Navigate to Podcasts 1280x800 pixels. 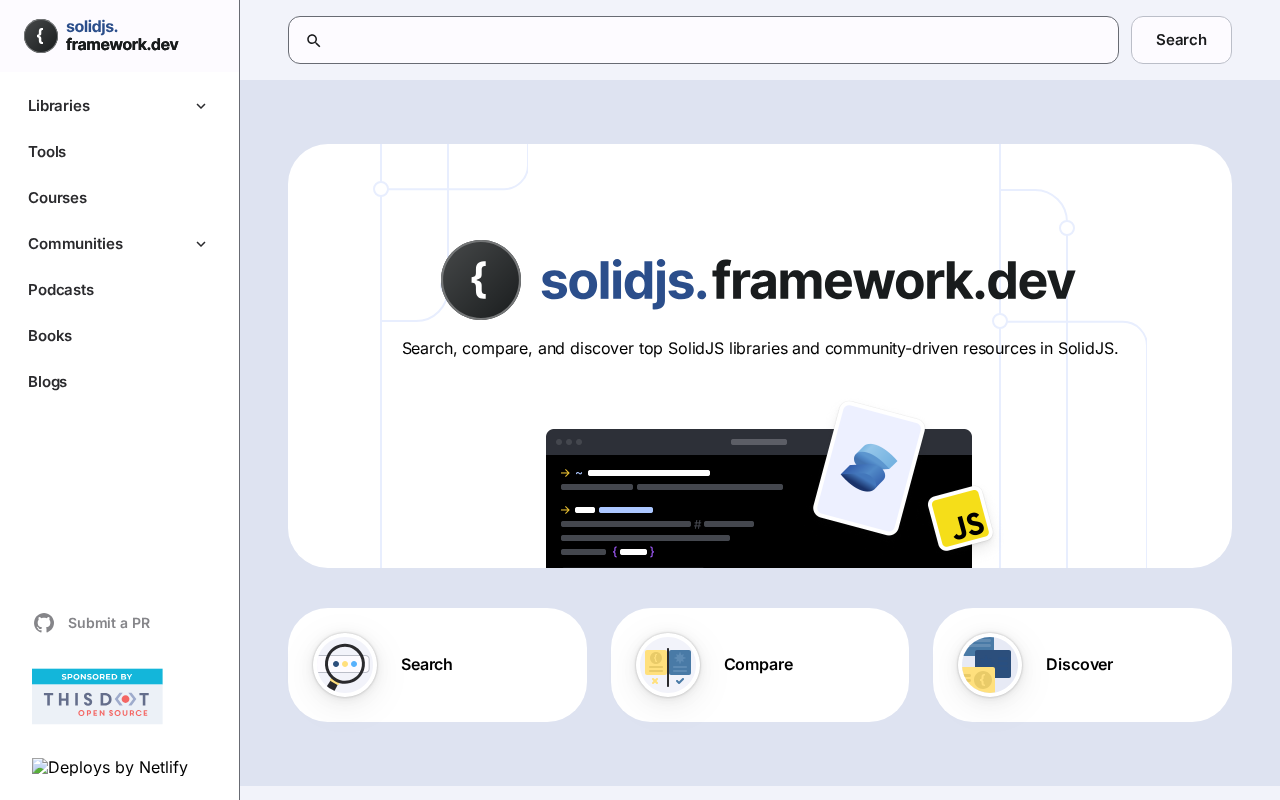click(61, 290)
